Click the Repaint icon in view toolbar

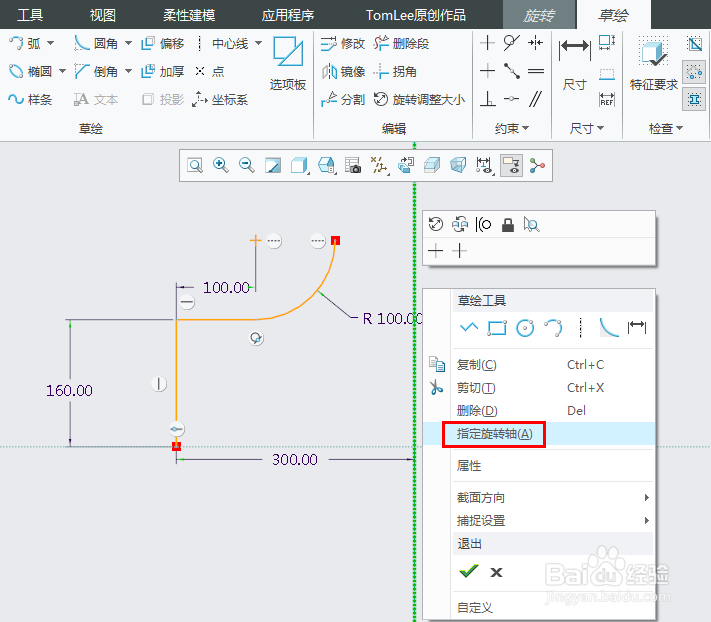coord(273,165)
